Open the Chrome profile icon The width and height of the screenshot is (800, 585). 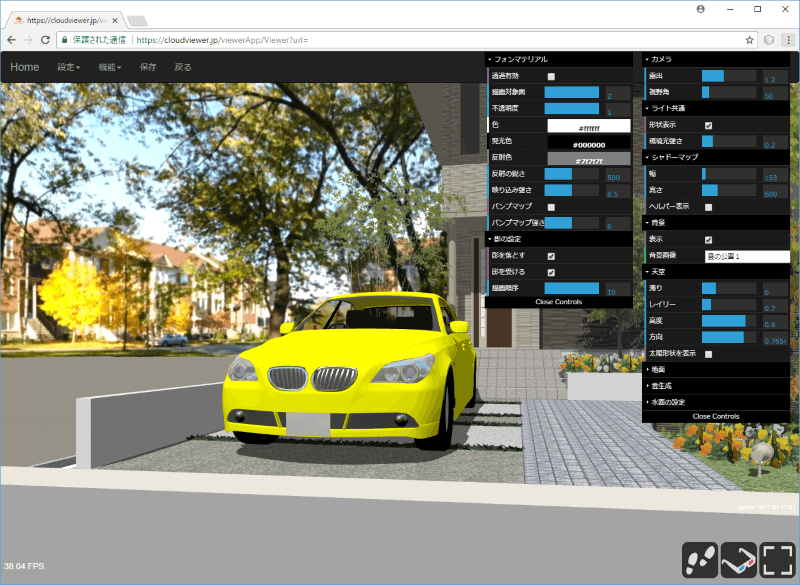(x=701, y=9)
